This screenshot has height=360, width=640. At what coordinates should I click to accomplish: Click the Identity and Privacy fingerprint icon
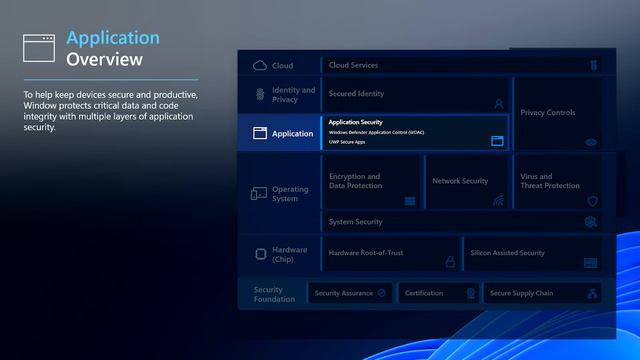[260, 94]
